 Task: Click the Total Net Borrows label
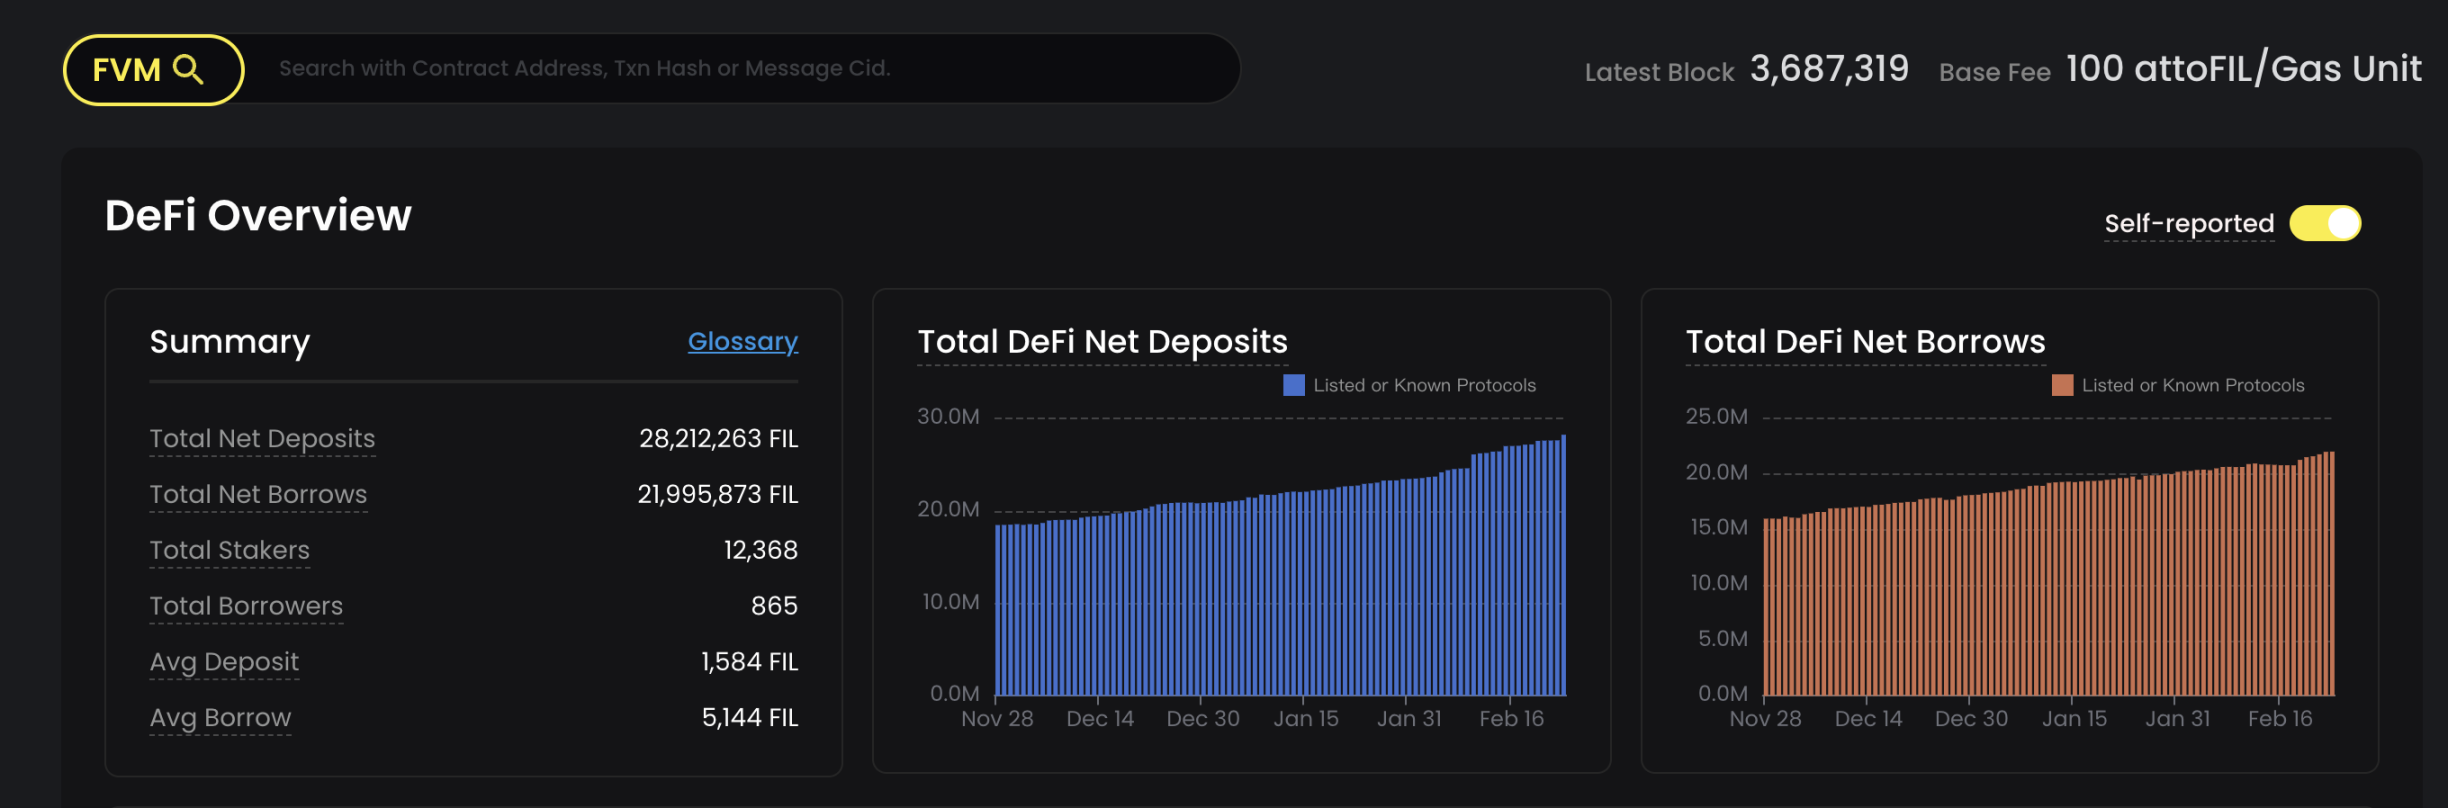point(258,494)
